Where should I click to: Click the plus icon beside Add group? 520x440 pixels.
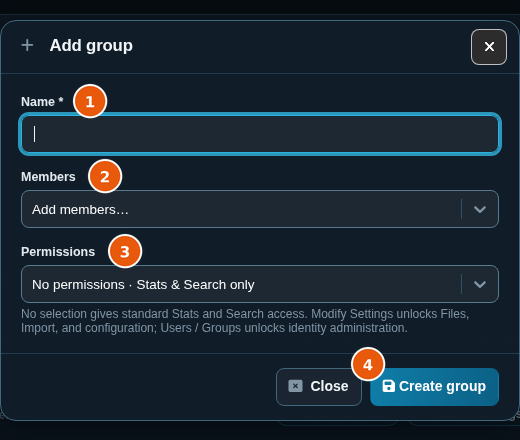click(27, 45)
